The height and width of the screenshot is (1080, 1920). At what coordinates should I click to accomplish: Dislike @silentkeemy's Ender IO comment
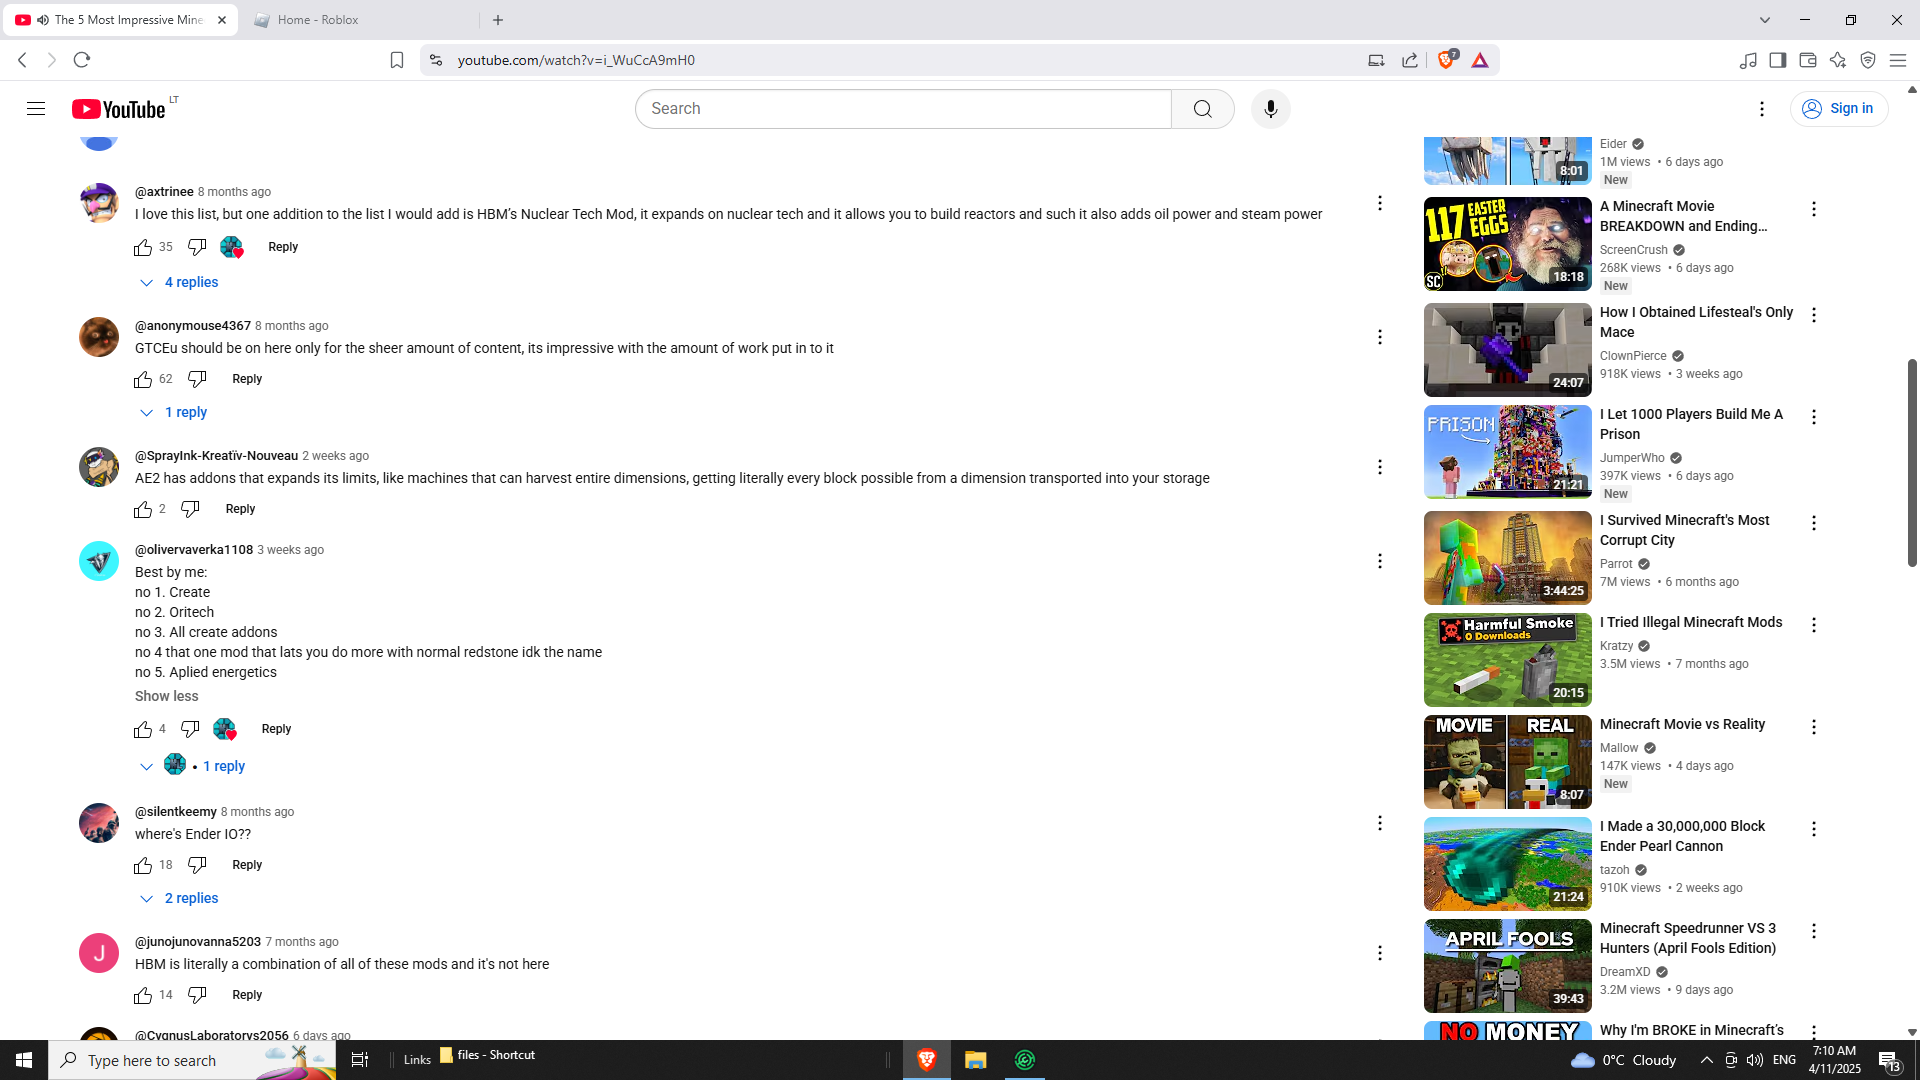pos(197,865)
